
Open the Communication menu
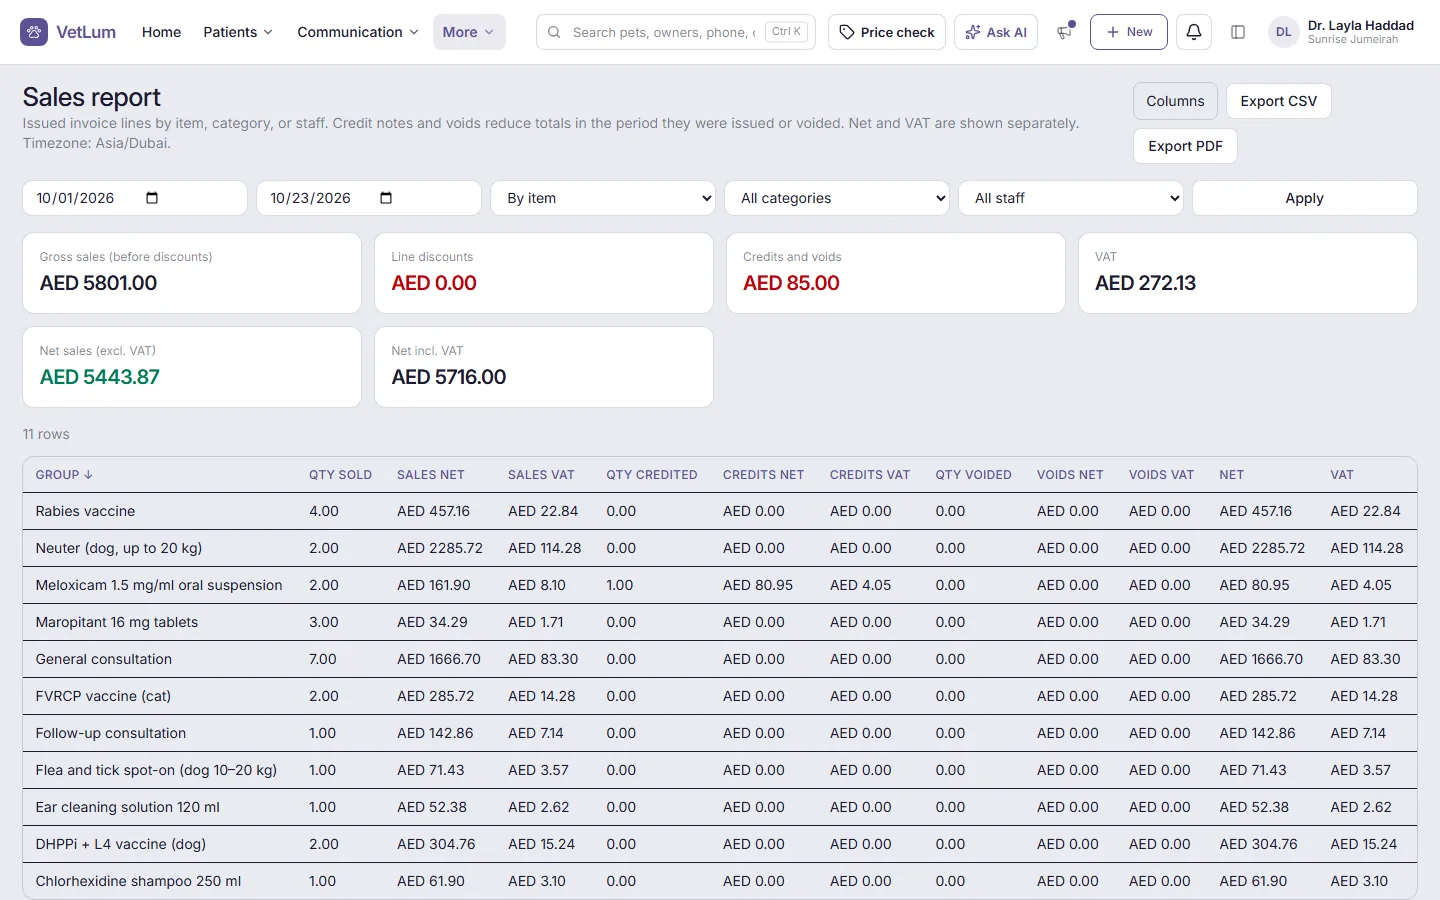point(358,32)
